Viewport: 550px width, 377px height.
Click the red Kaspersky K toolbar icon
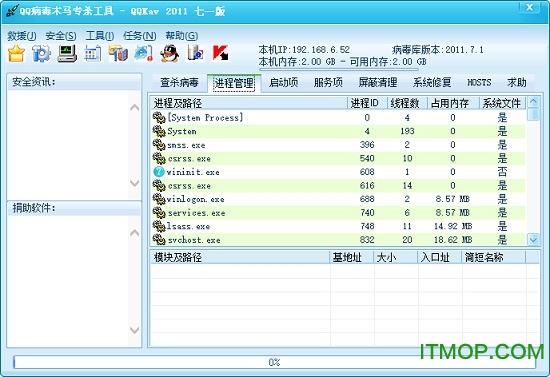[221, 54]
